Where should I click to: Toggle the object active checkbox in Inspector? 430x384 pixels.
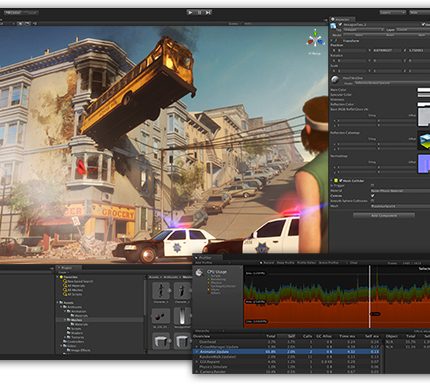tap(340, 25)
